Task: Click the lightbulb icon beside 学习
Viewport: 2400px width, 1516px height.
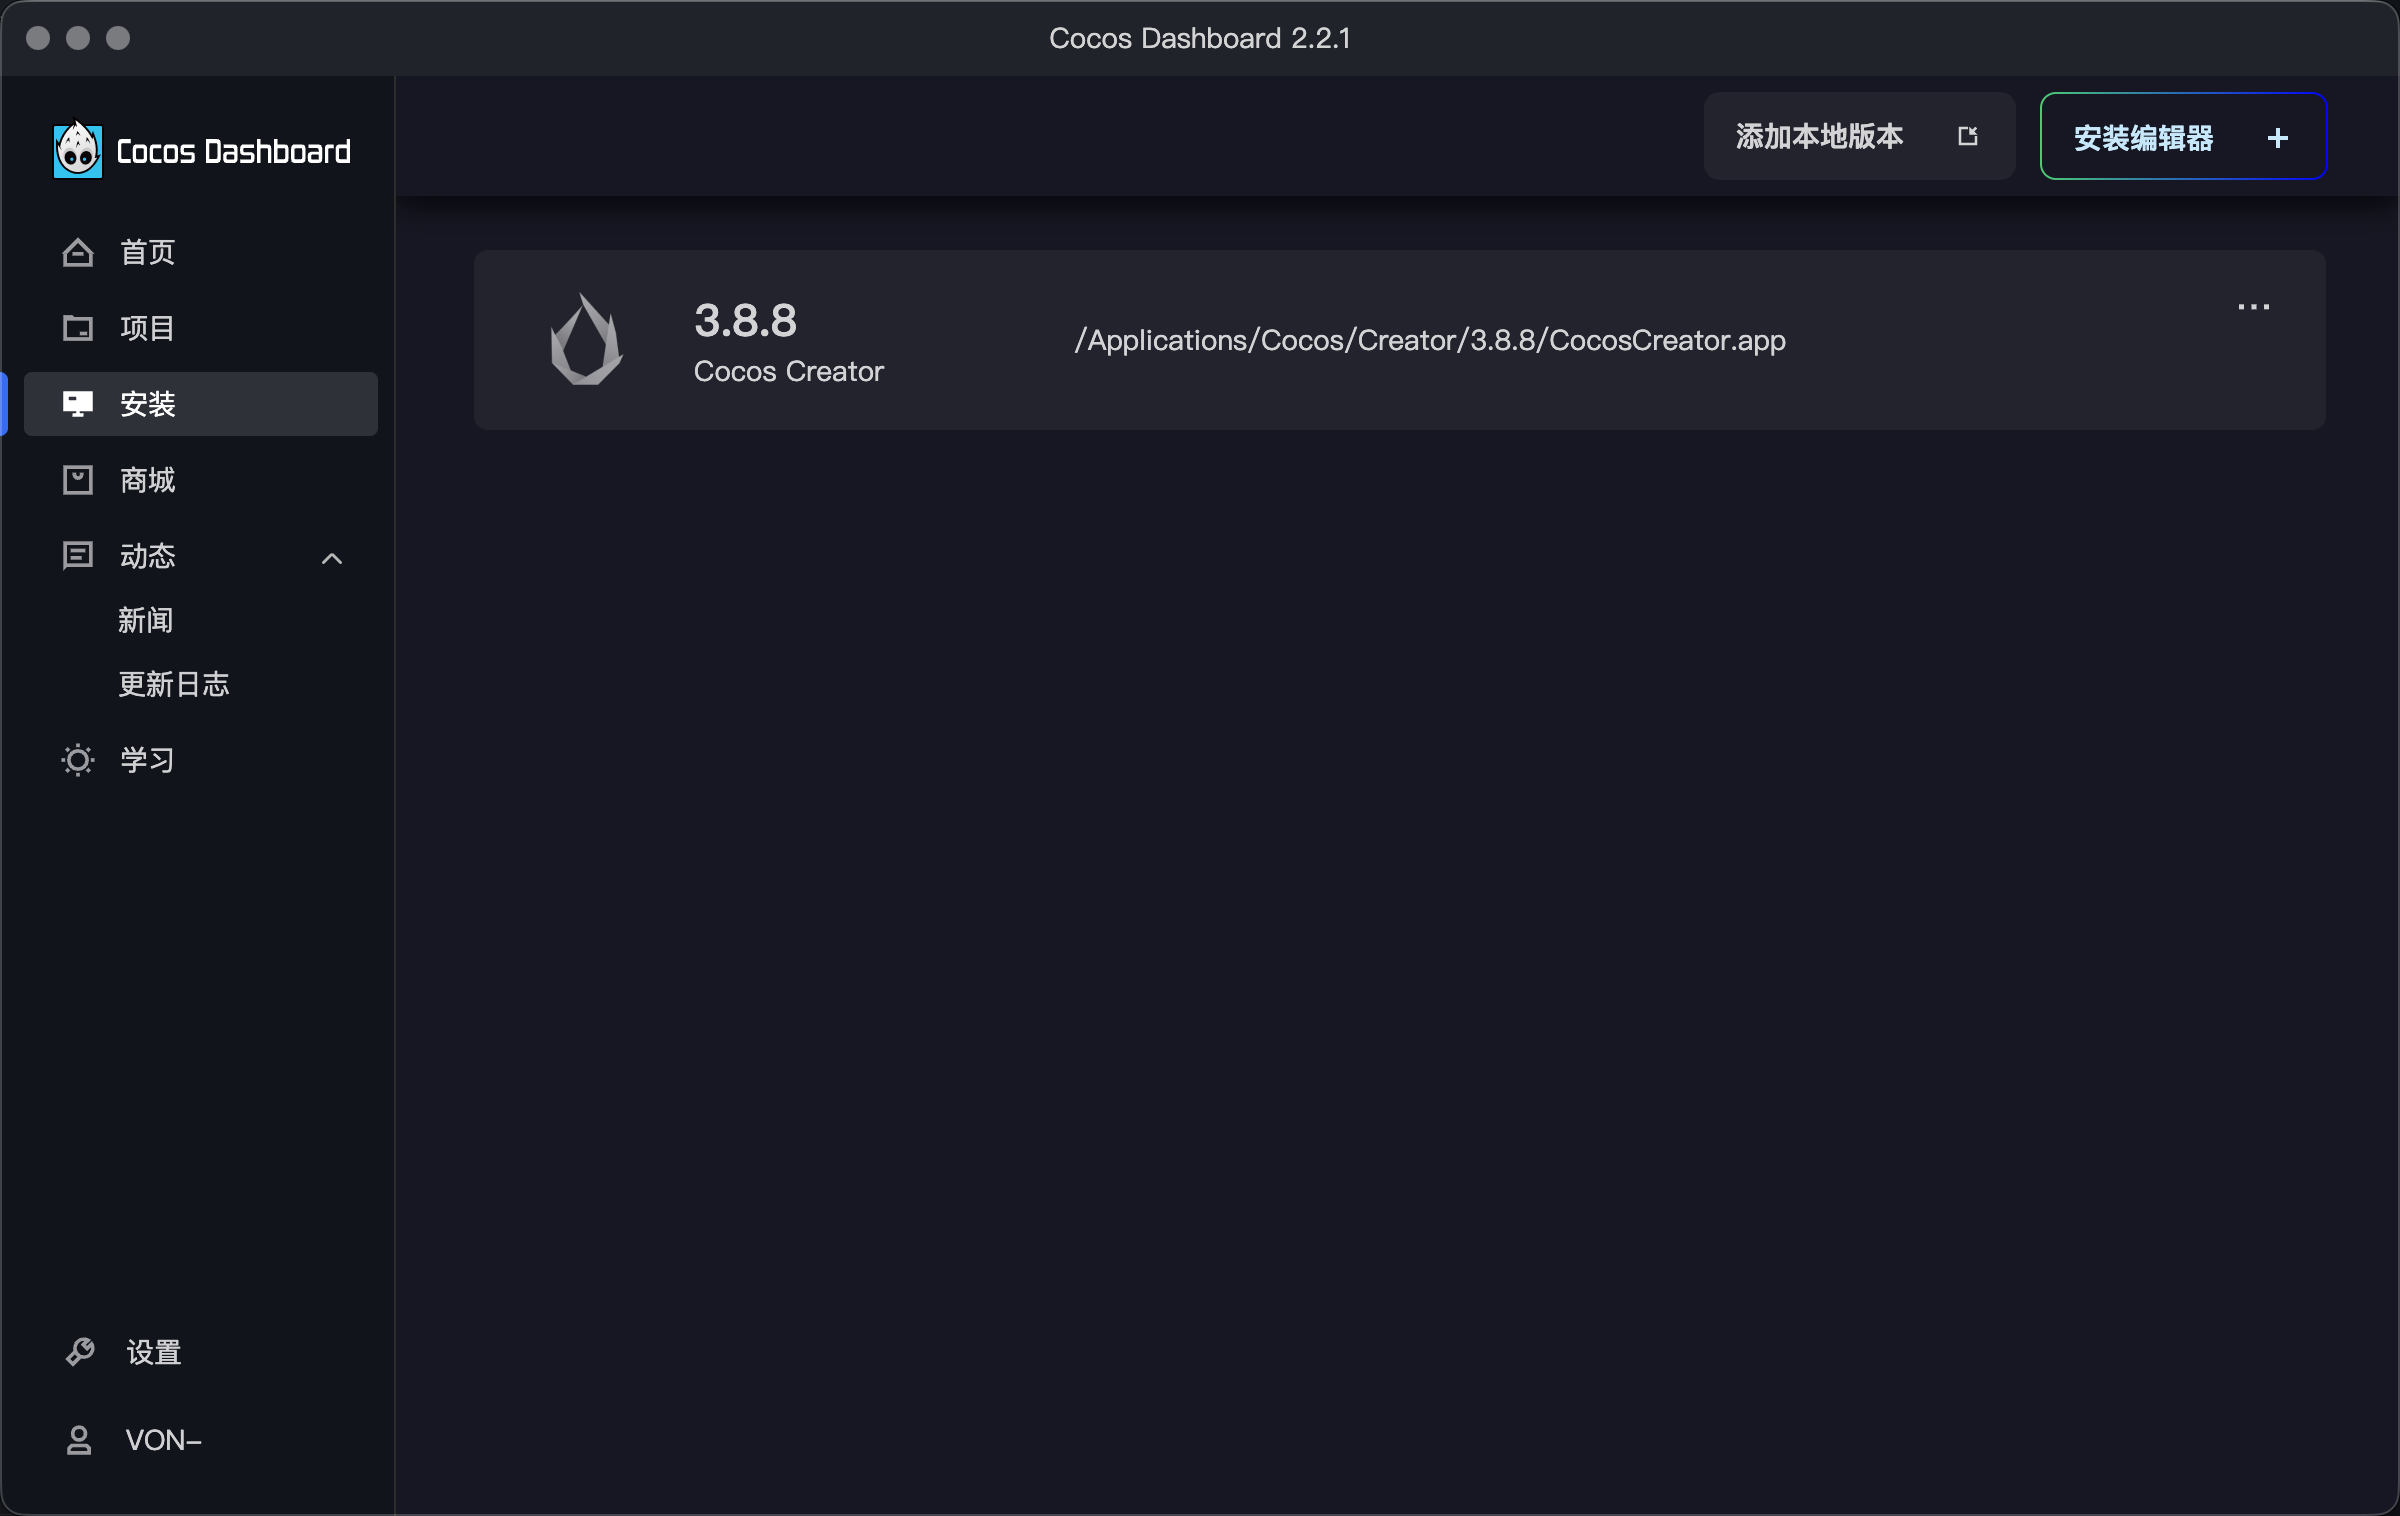Action: point(78,760)
